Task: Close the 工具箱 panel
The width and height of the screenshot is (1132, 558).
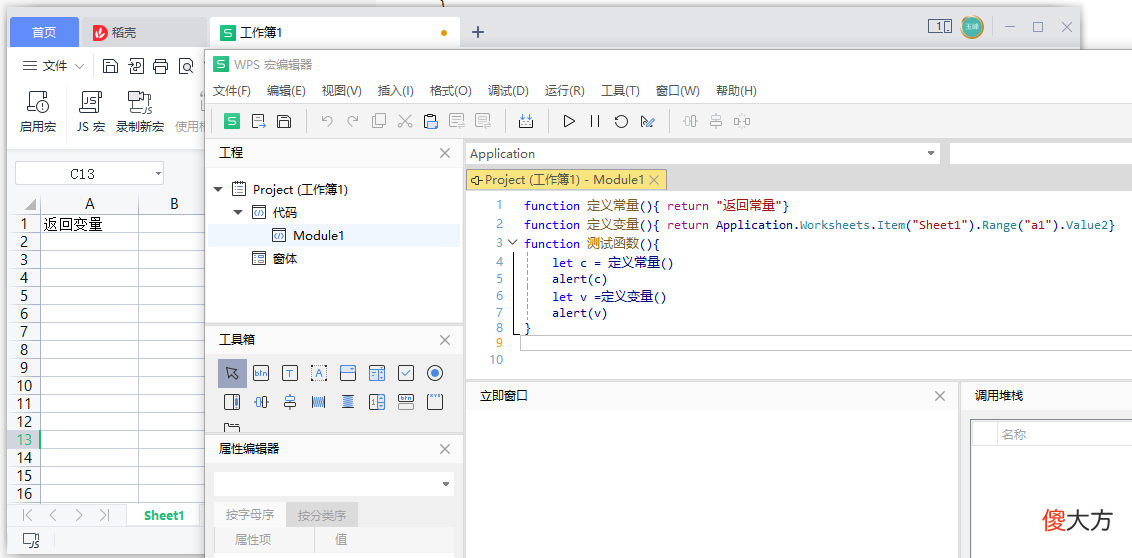Action: click(445, 339)
